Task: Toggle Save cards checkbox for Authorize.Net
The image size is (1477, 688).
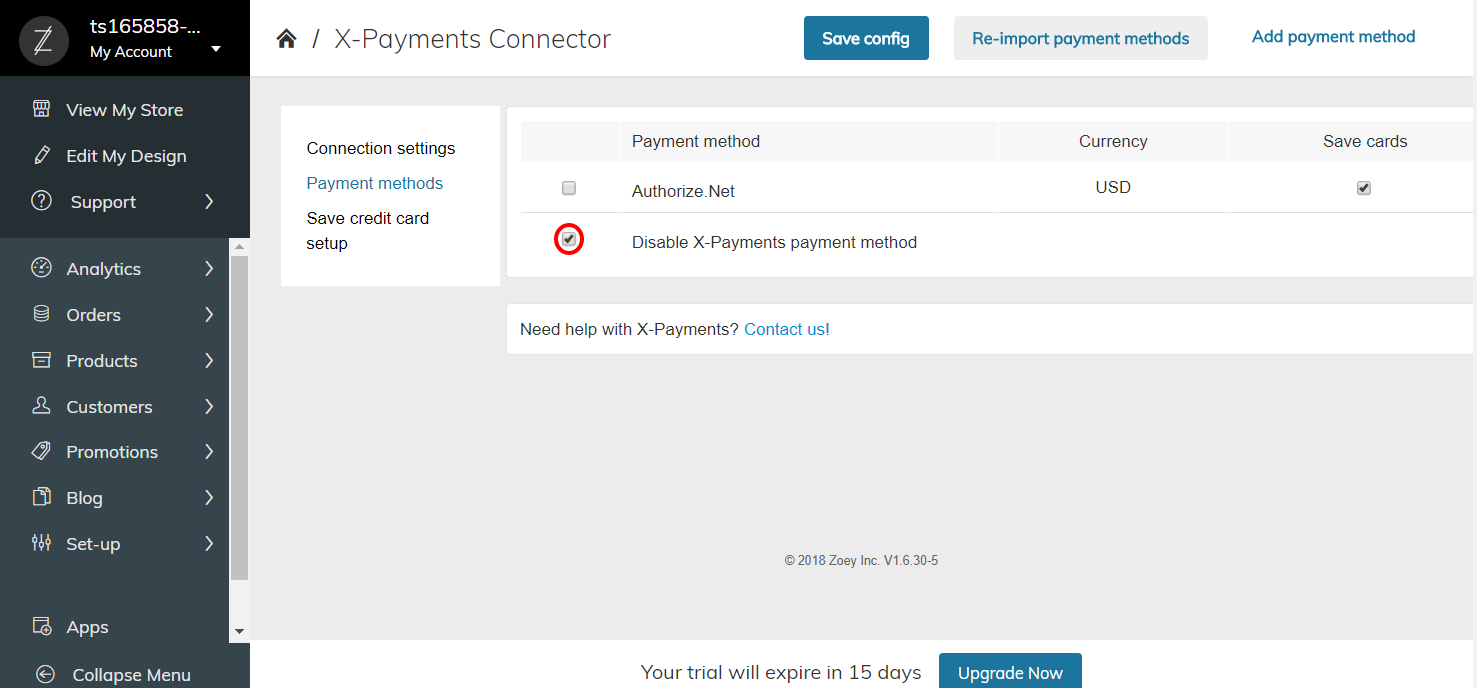Action: 1364,188
